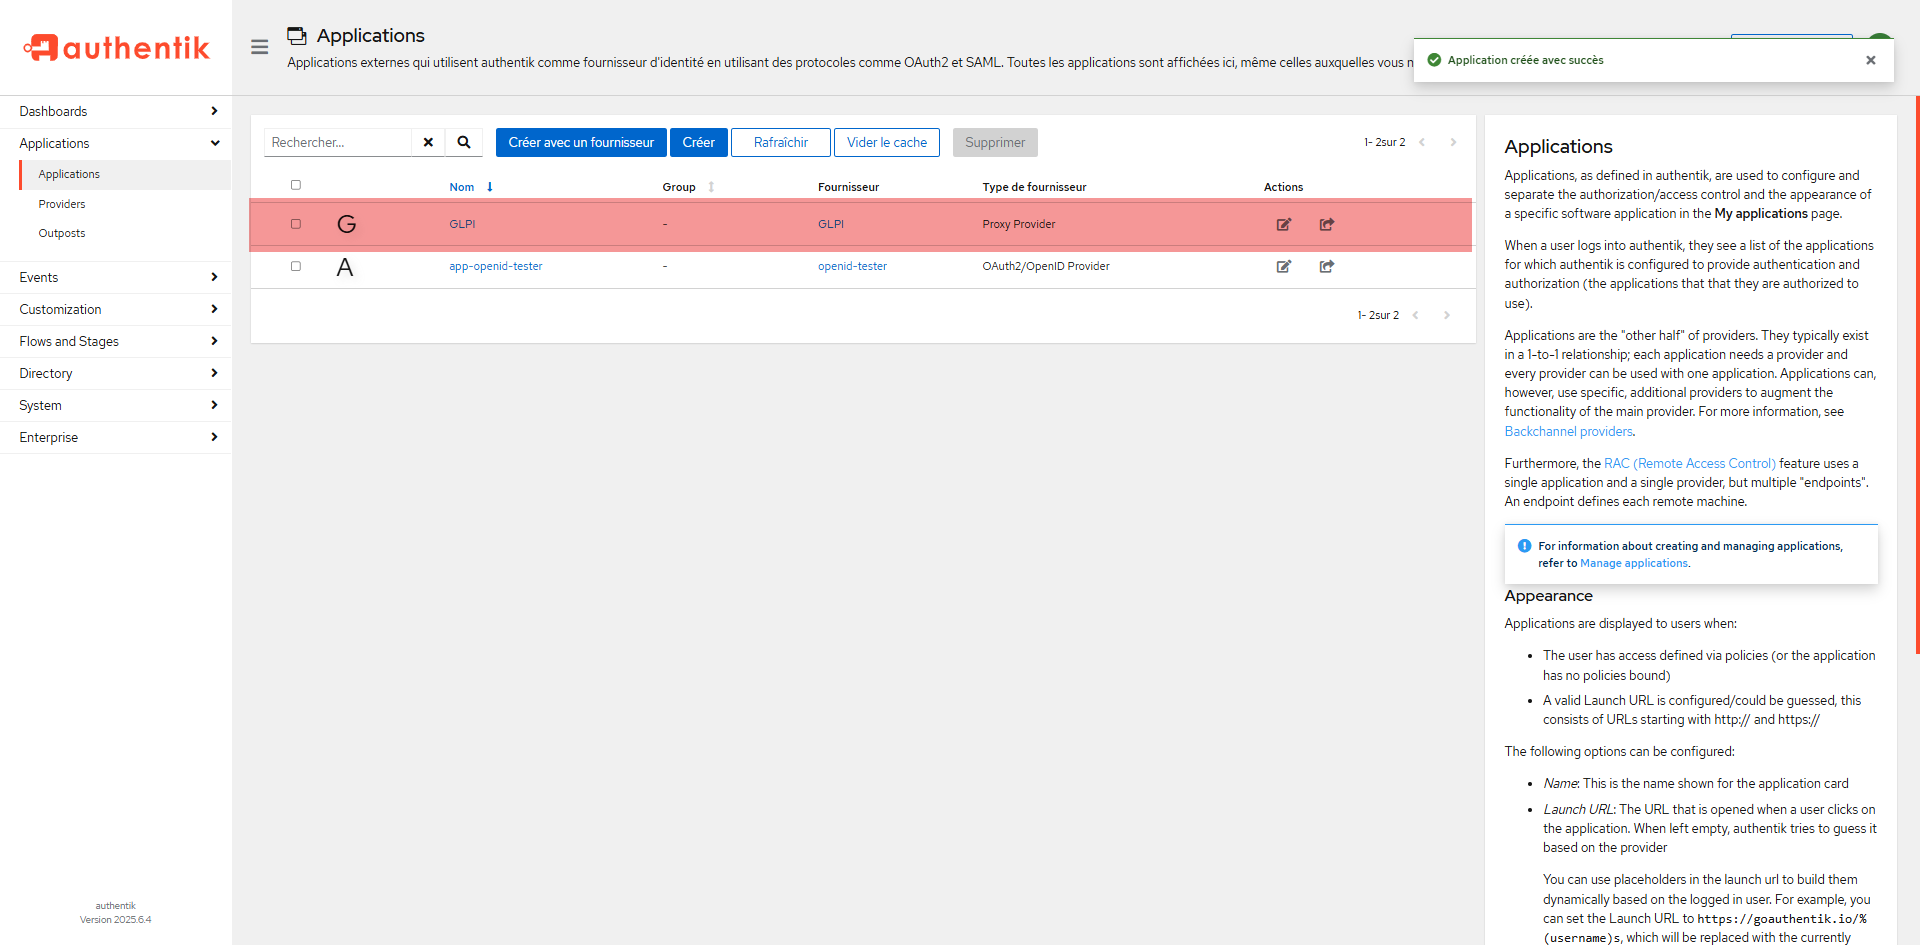Tick the select-all checkbox in table header
The image size is (1920, 945).
(296, 185)
